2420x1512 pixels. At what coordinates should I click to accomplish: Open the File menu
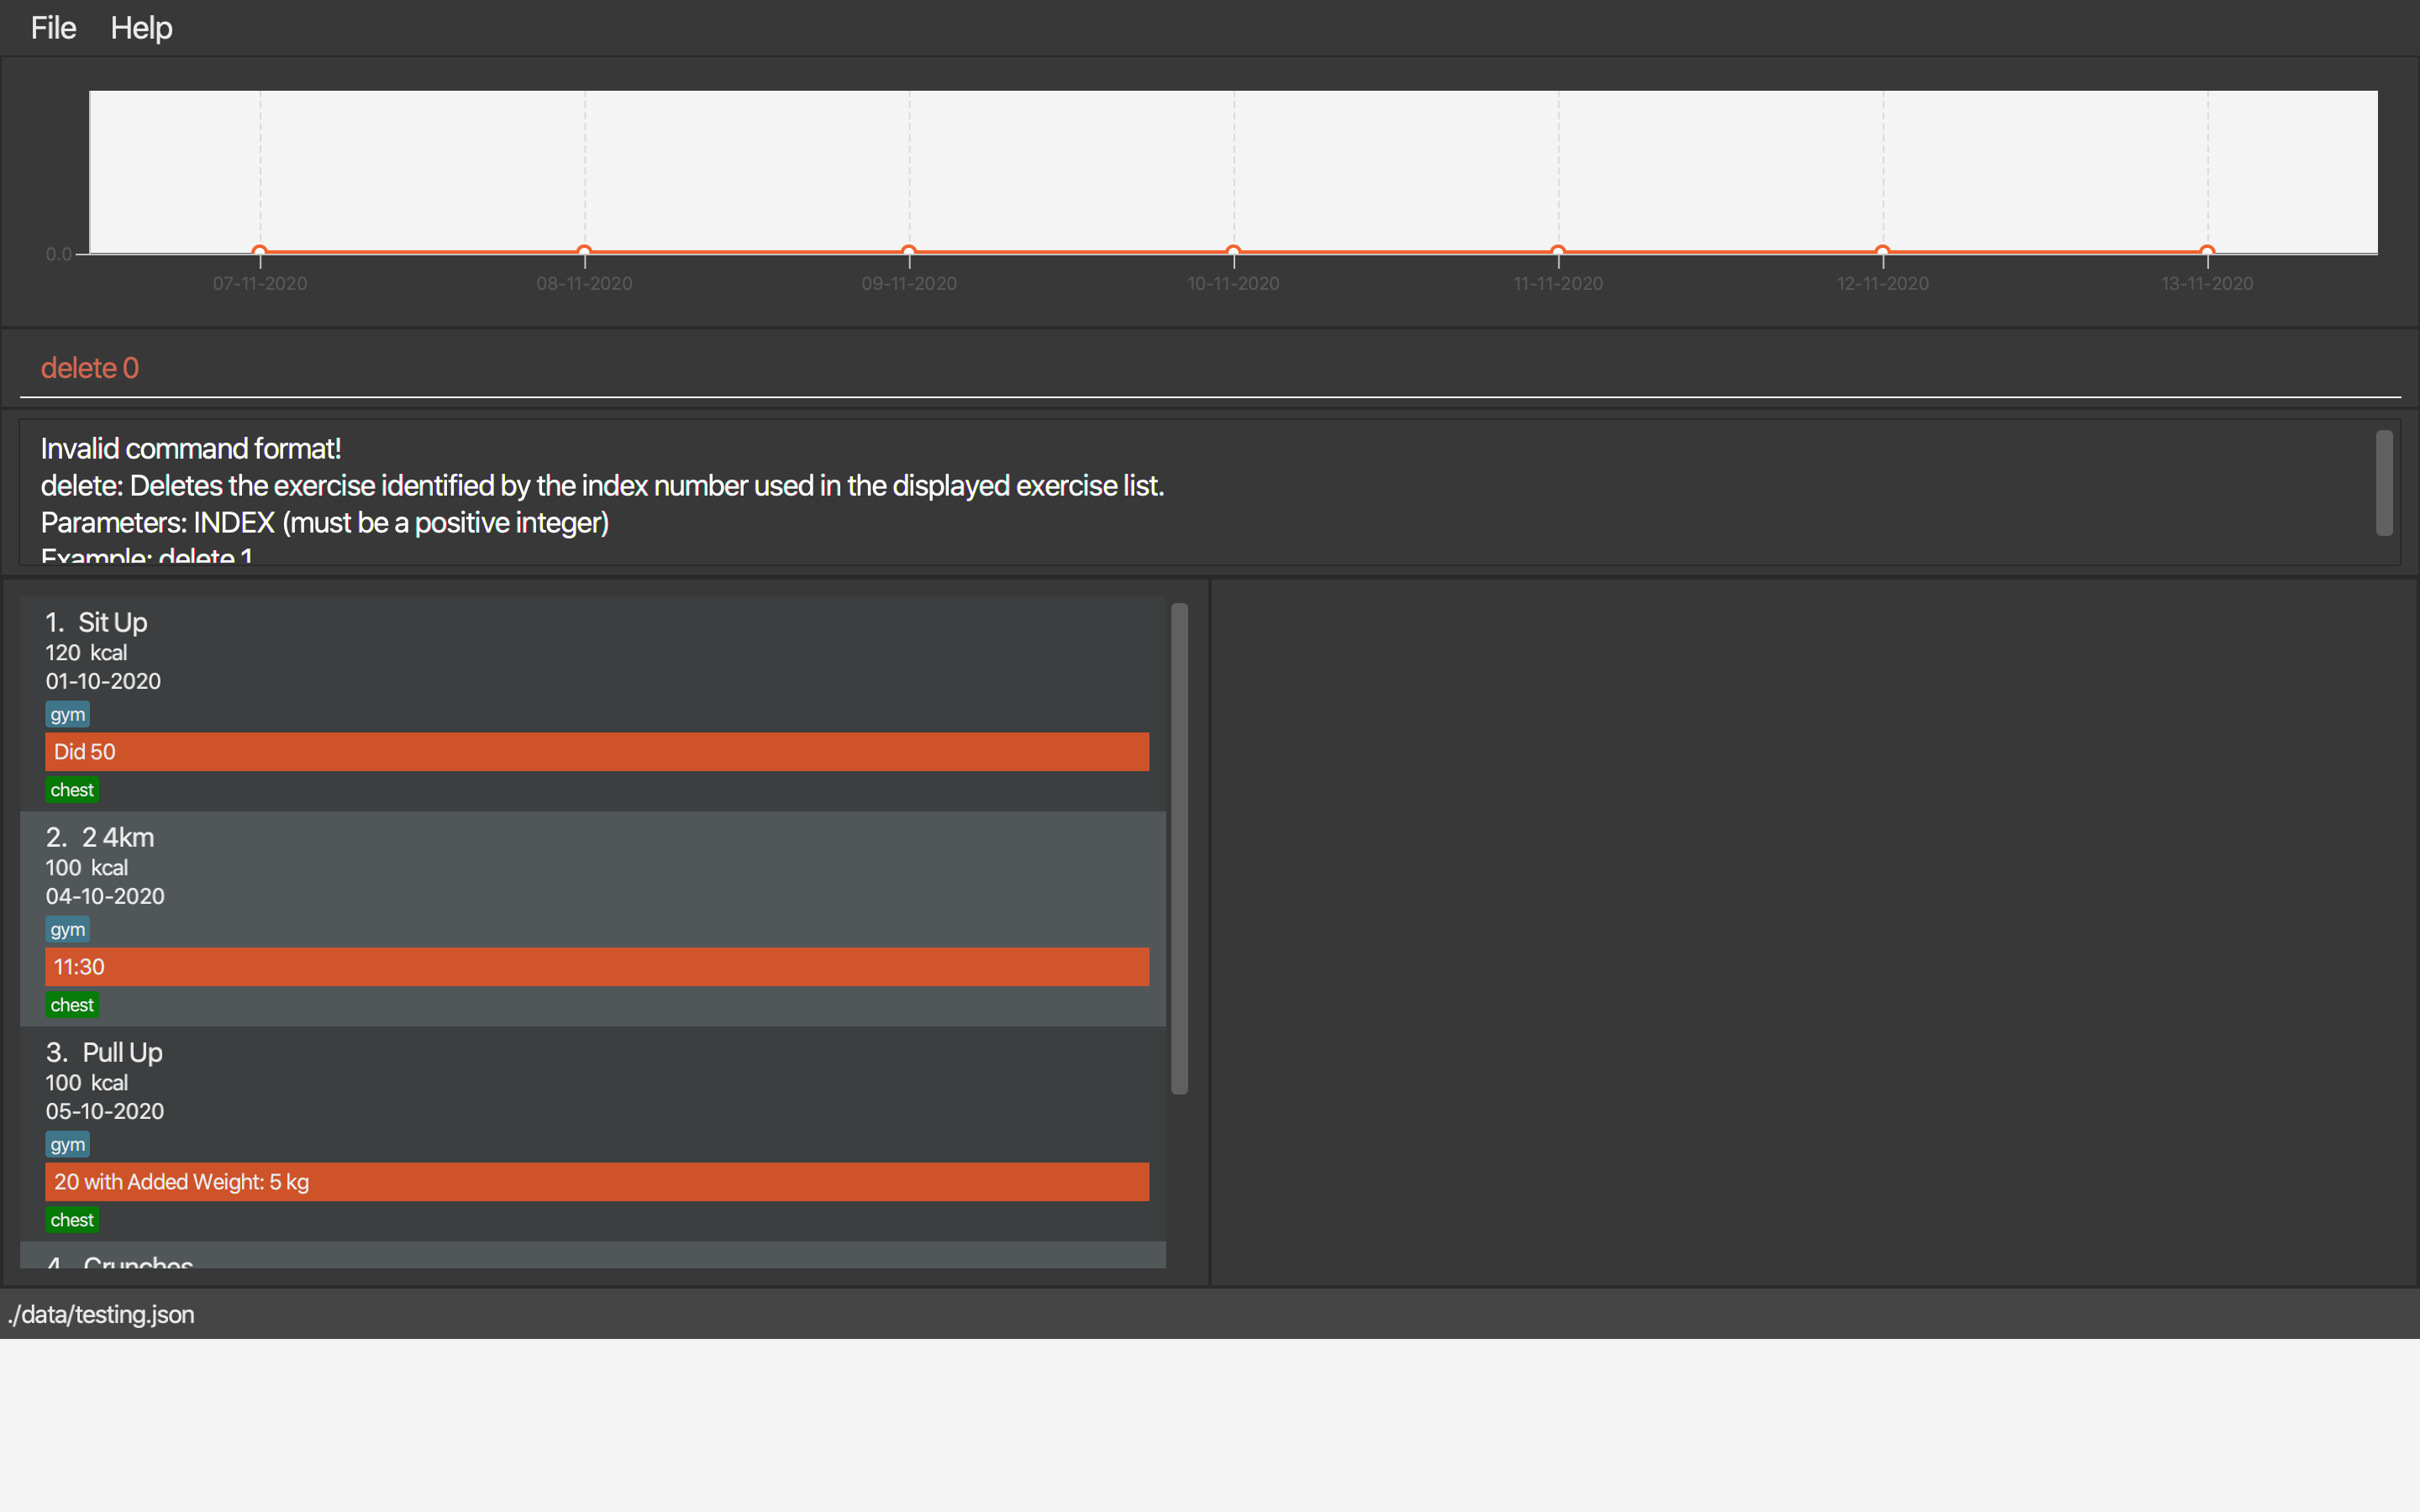[x=53, y=28]
